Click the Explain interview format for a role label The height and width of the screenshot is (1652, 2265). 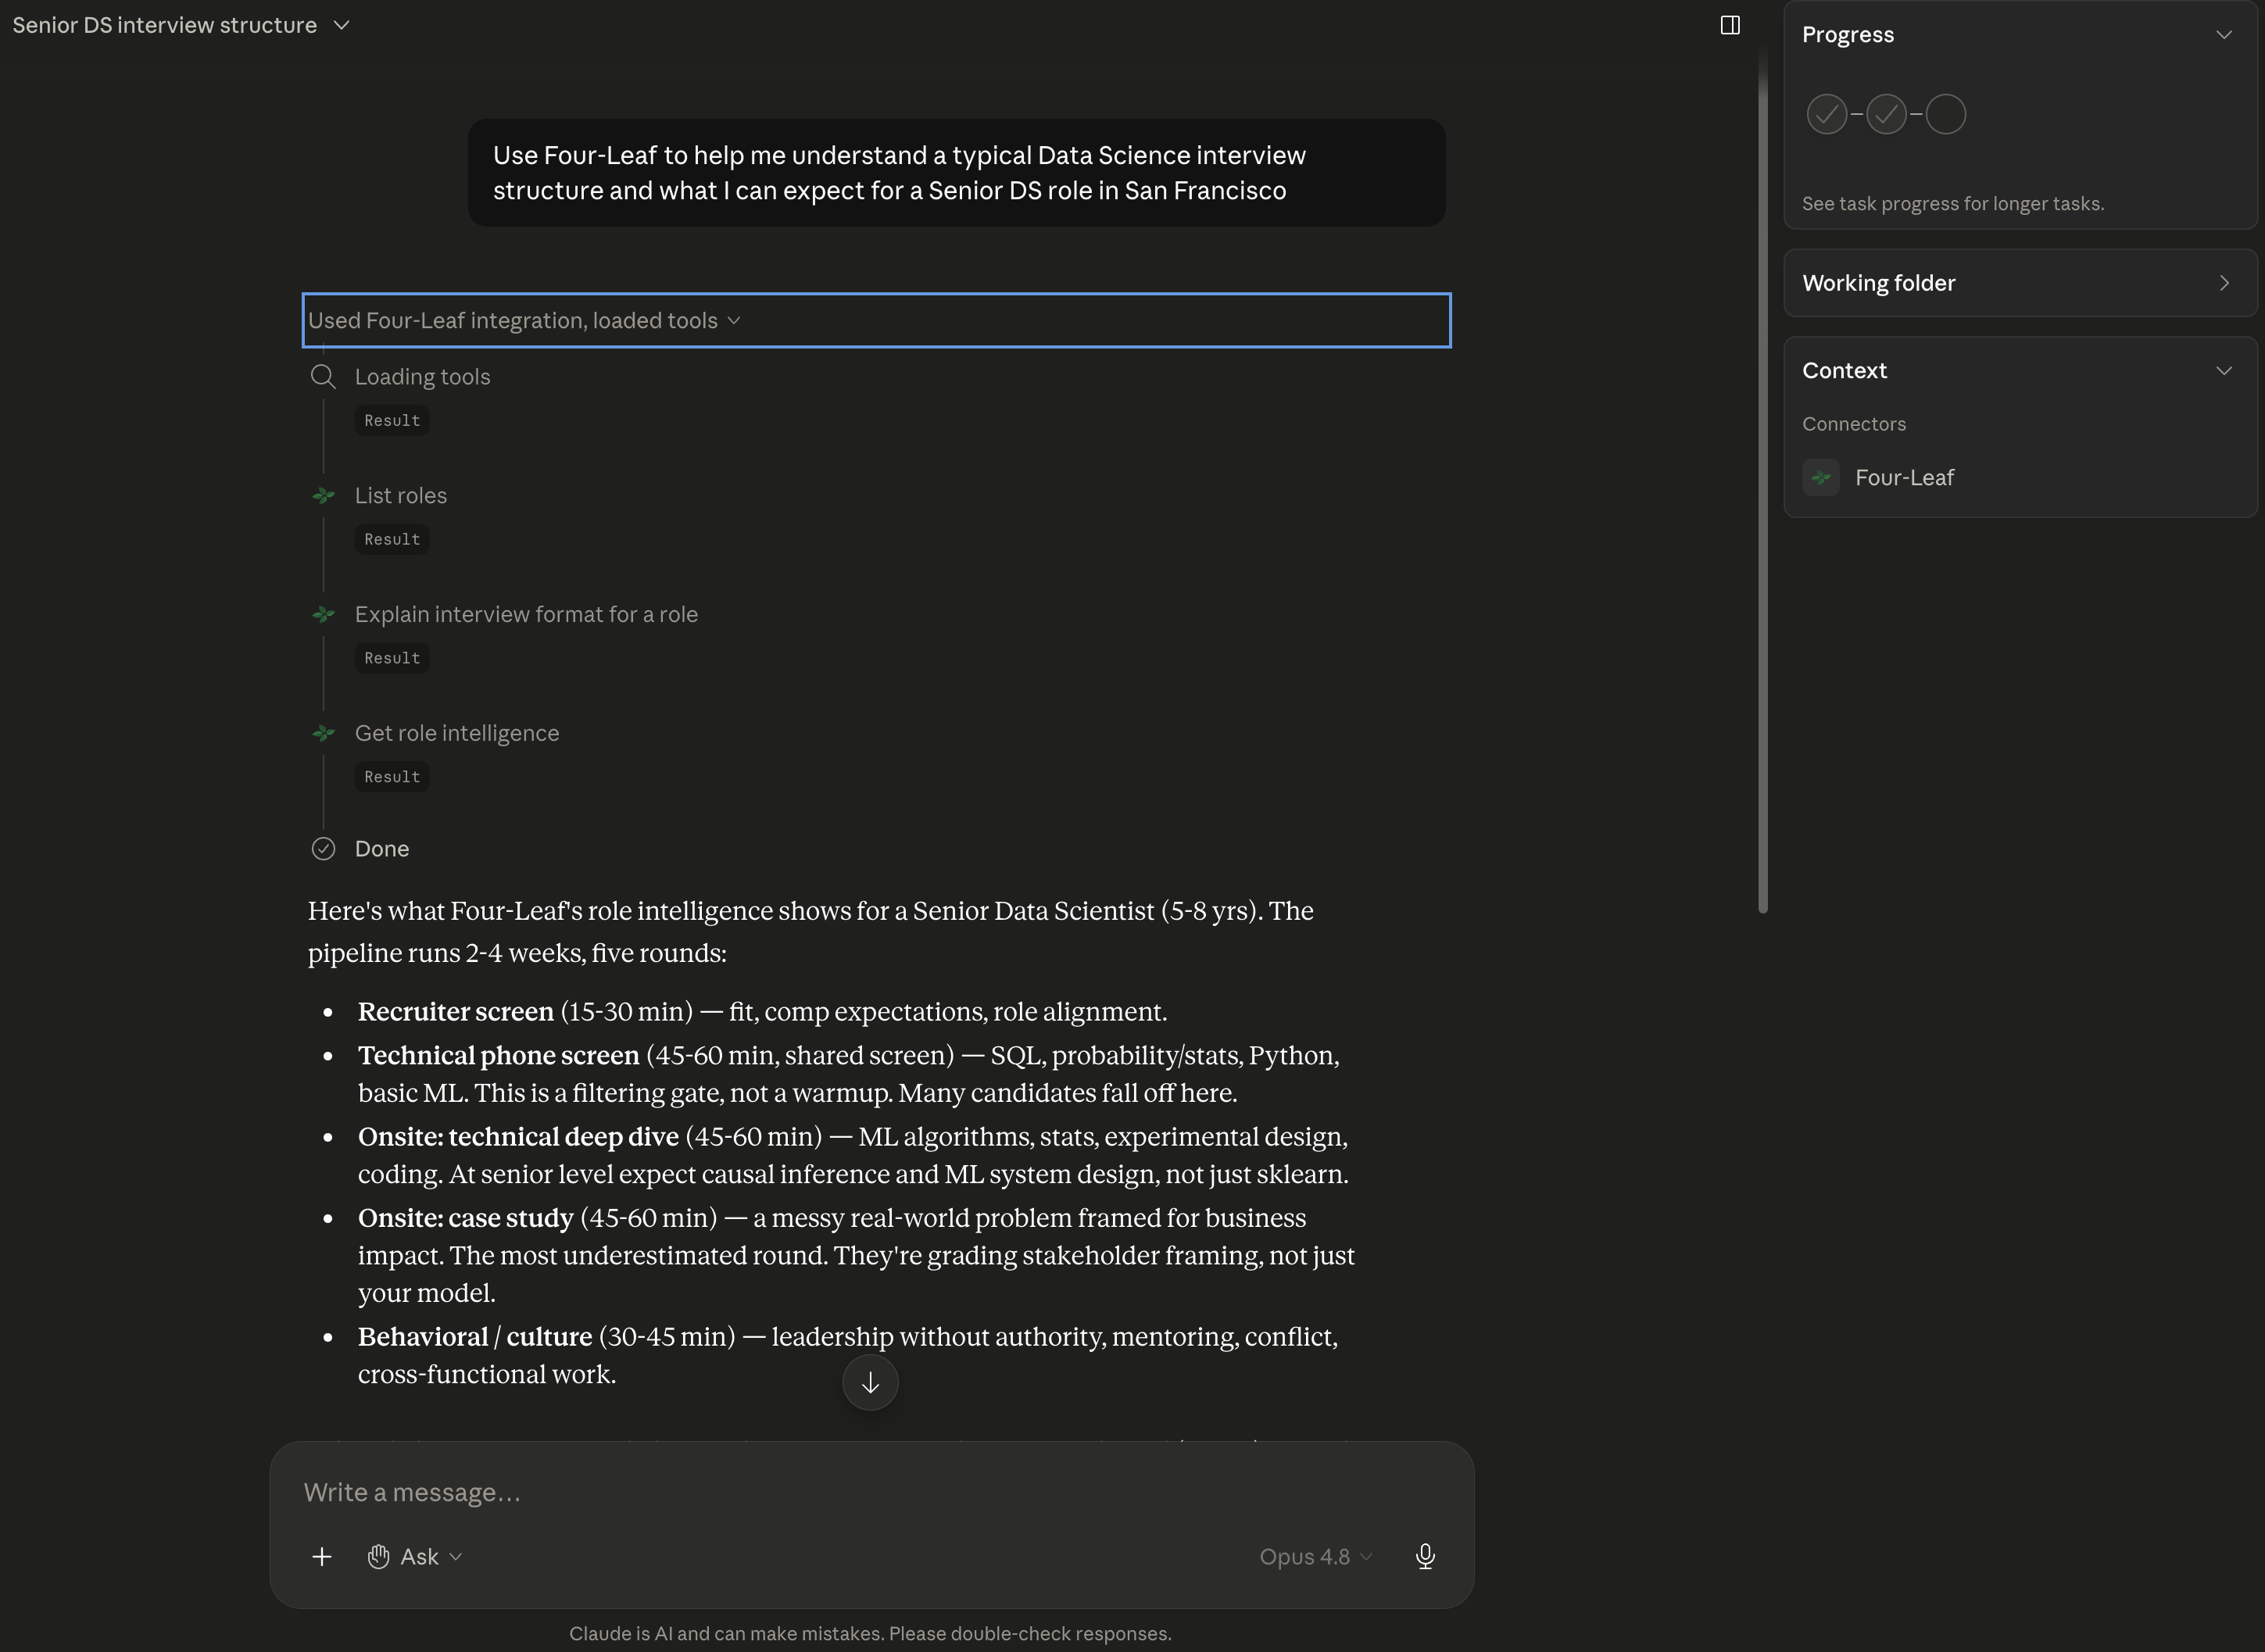pos(526,615)
